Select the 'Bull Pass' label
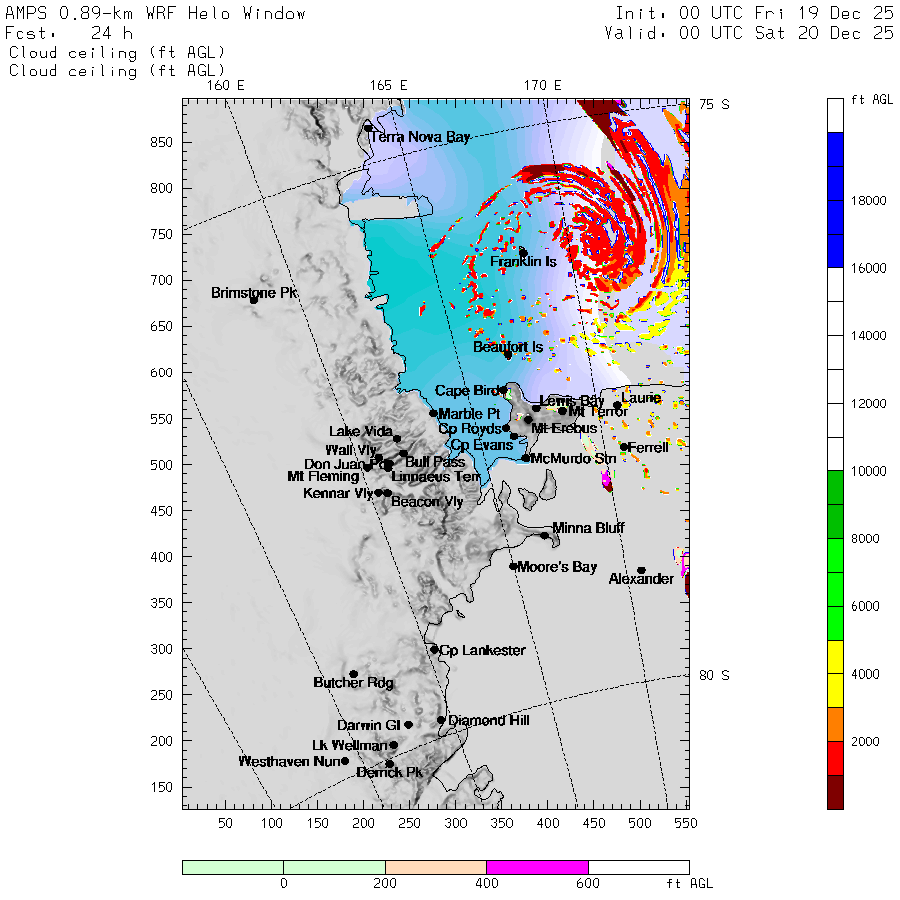900x900 pixels. [435, 462]
